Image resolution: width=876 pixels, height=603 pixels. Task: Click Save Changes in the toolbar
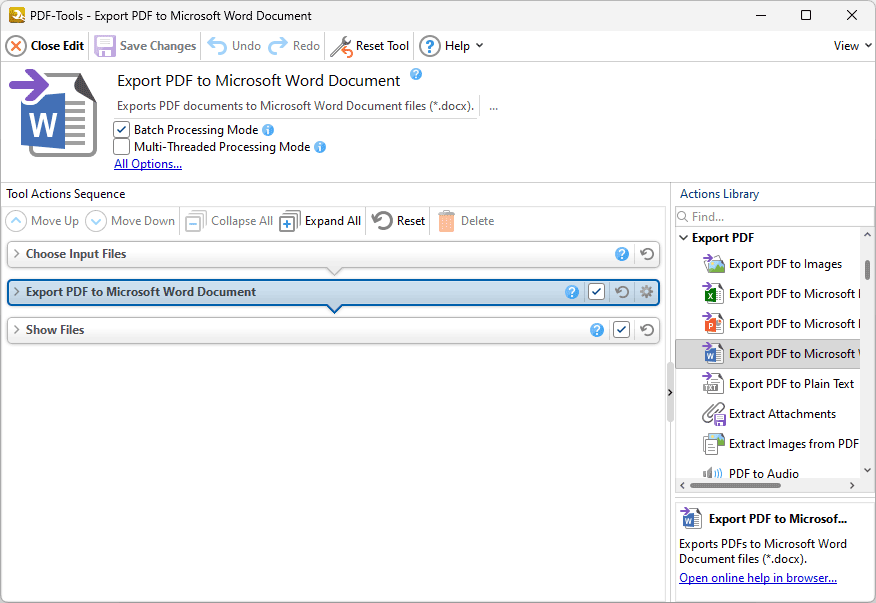point(145,46)
